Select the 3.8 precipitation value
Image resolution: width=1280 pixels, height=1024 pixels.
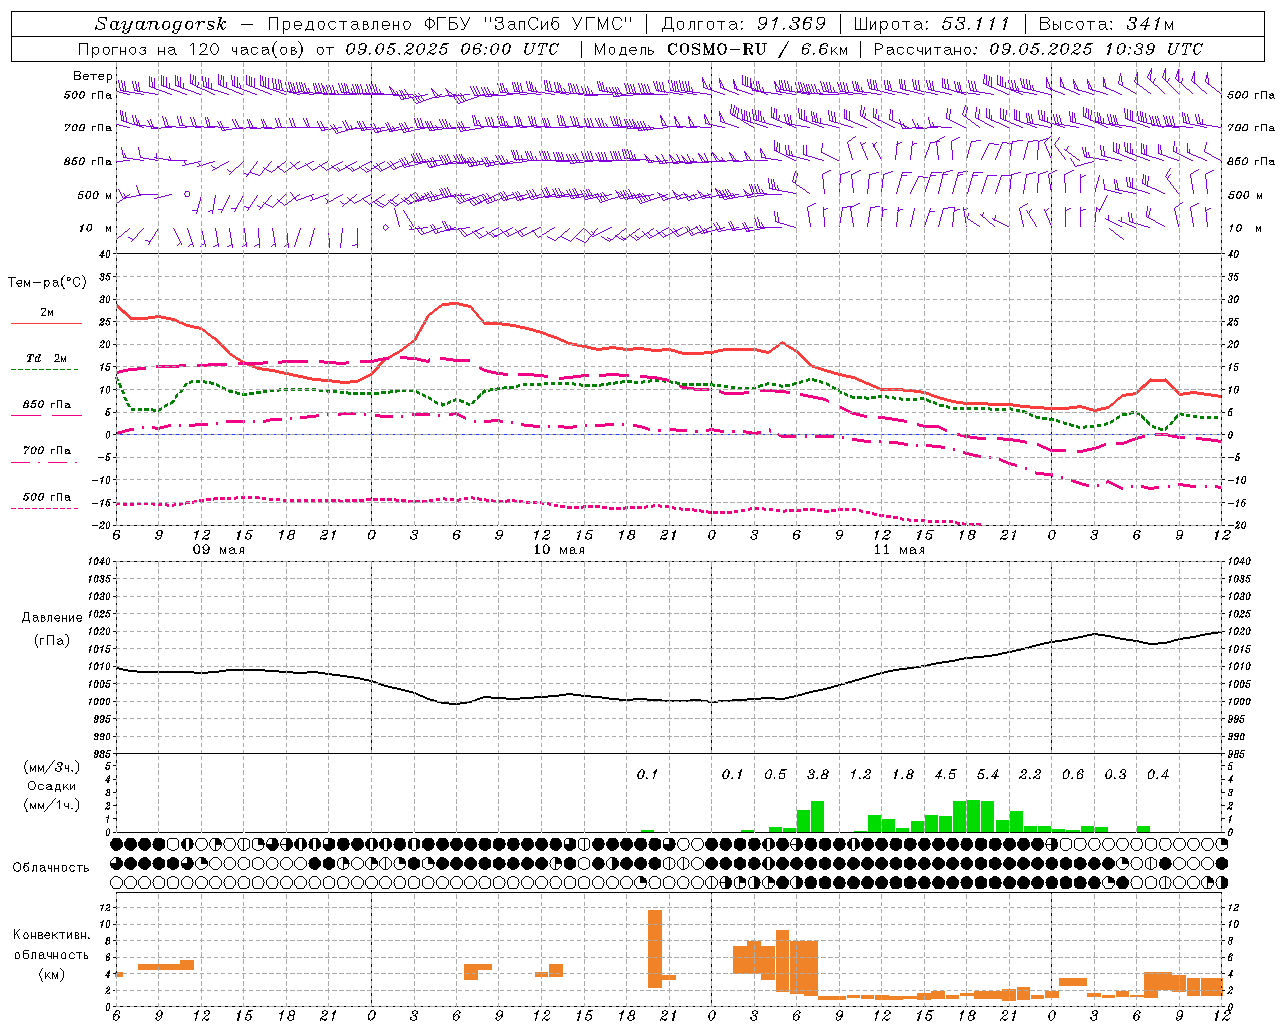pos(817,774)
